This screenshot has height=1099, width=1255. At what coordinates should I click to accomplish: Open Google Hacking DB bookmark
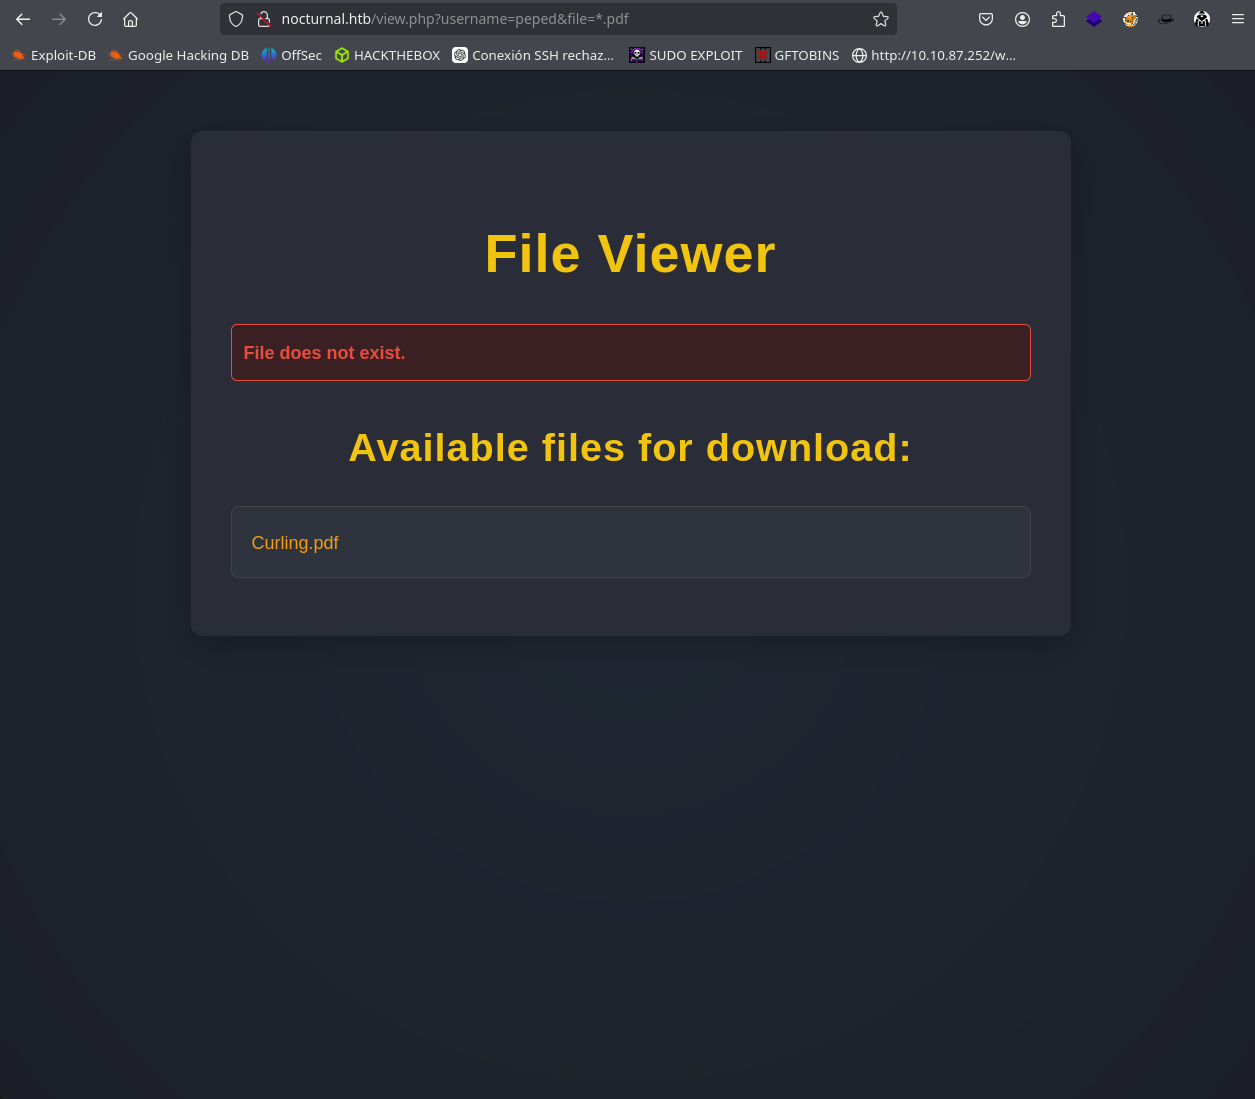coord(179,55)
